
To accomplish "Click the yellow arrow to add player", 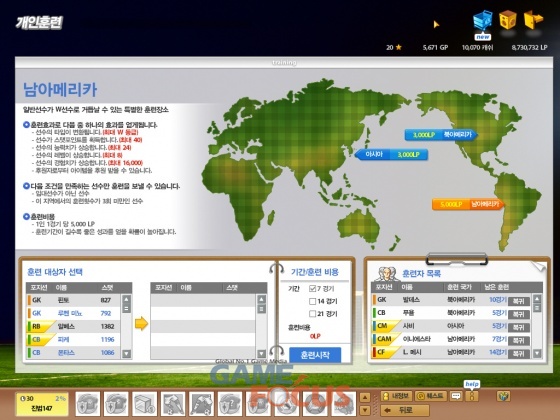I will (x=141, y=323).
